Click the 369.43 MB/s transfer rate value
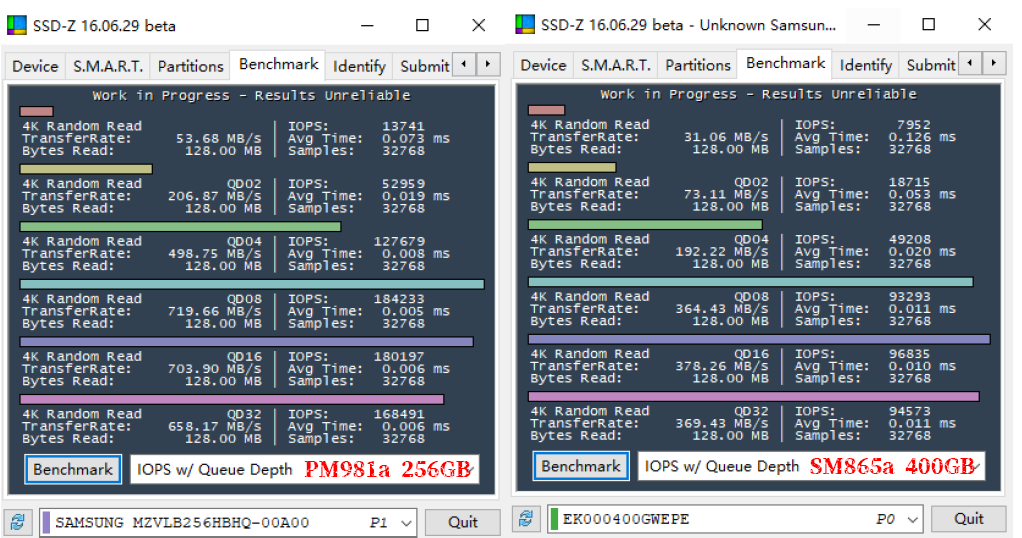This screenshot has height=538, width=1022. point(722,423)
